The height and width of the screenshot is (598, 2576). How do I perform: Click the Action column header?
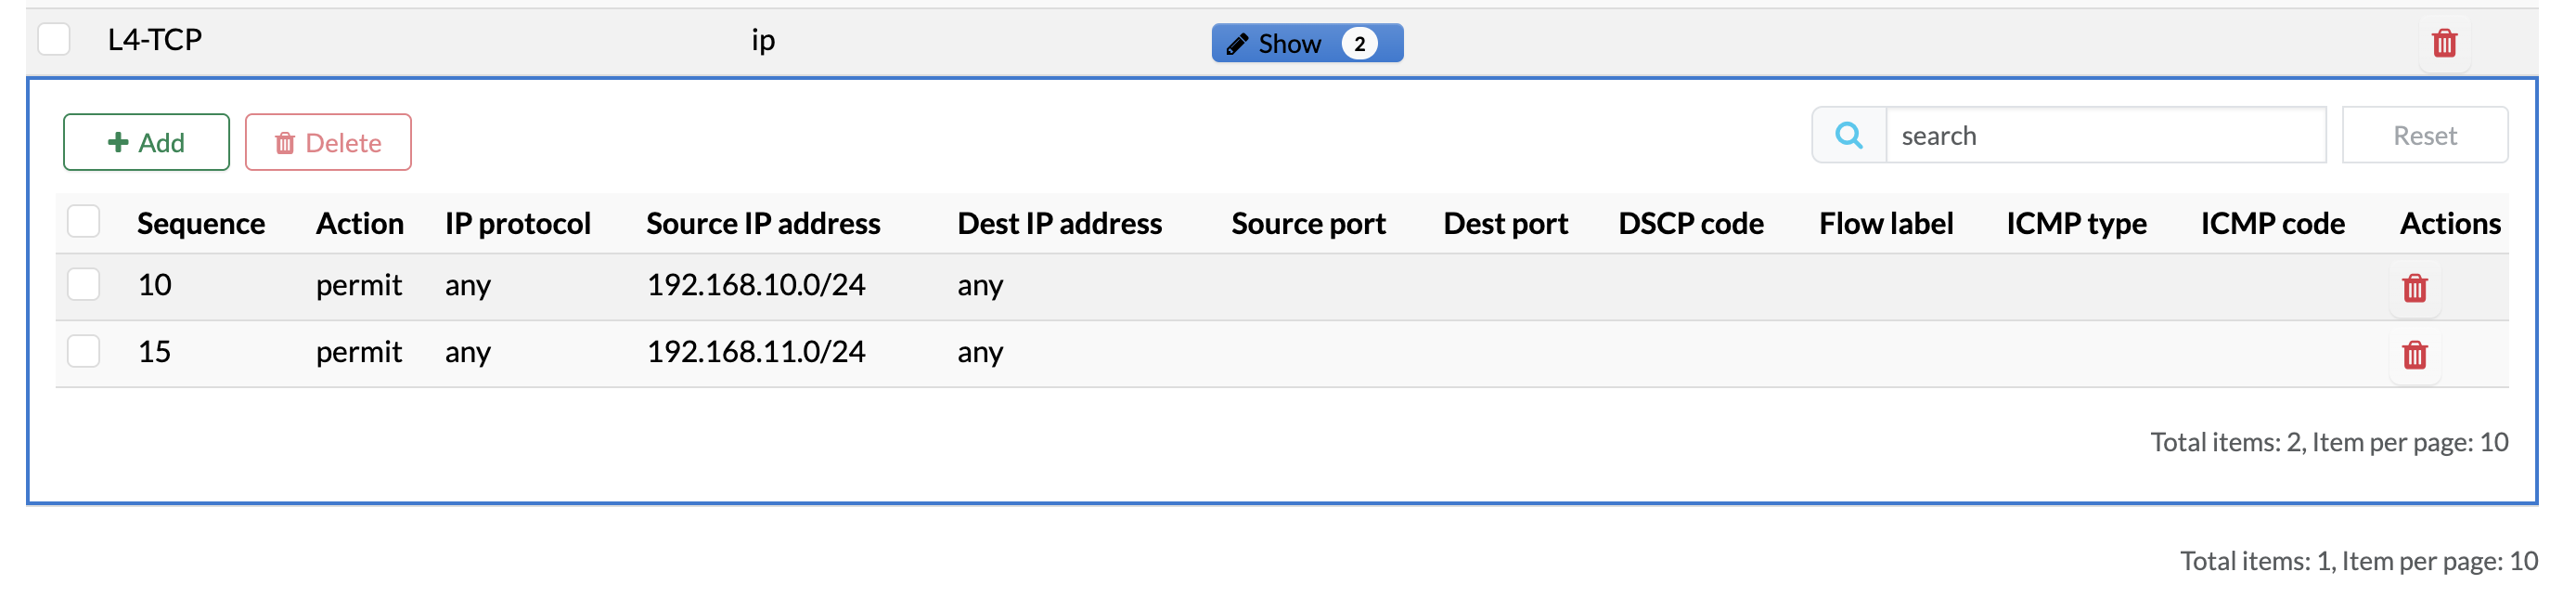360,223
